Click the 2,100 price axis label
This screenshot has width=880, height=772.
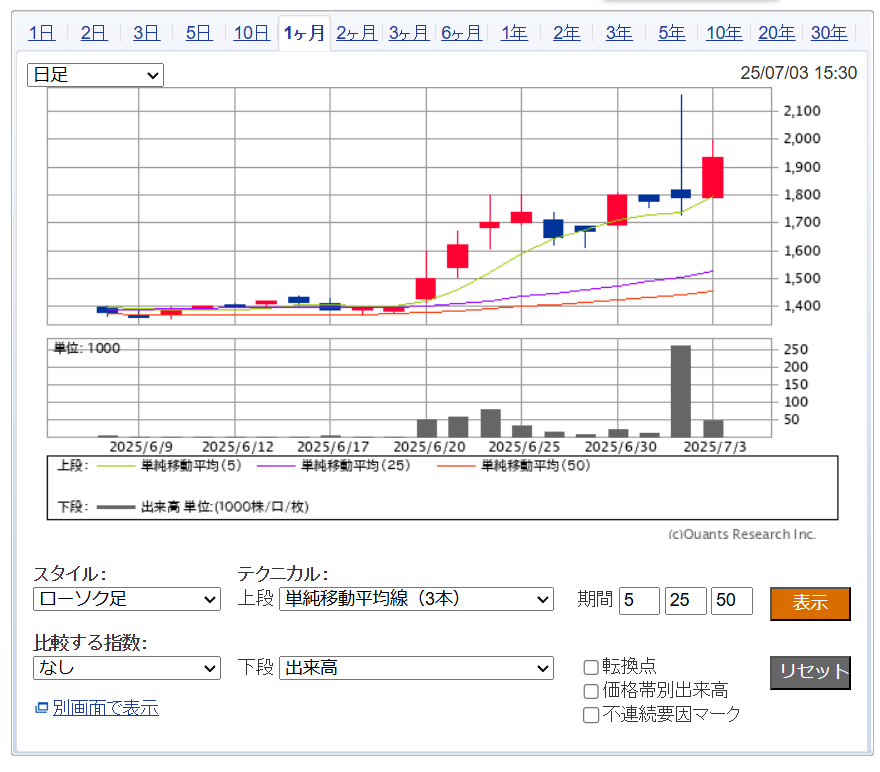(802, 111)
